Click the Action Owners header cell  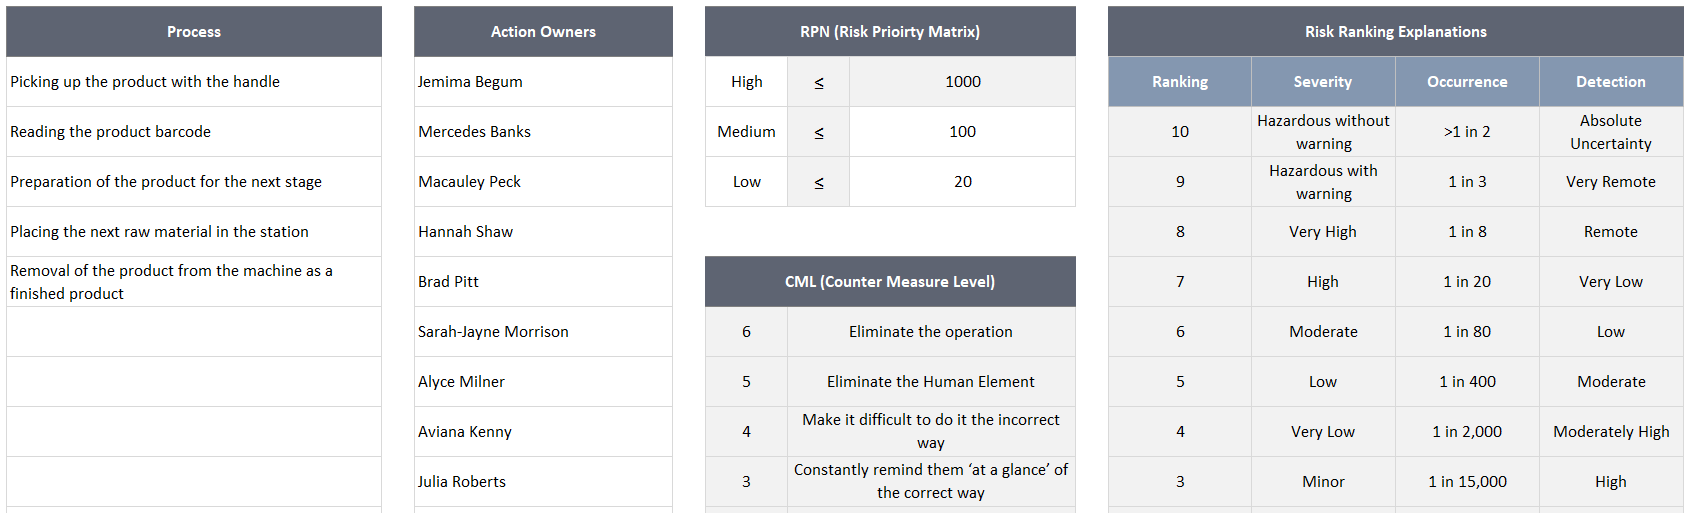tap(543, 31)
